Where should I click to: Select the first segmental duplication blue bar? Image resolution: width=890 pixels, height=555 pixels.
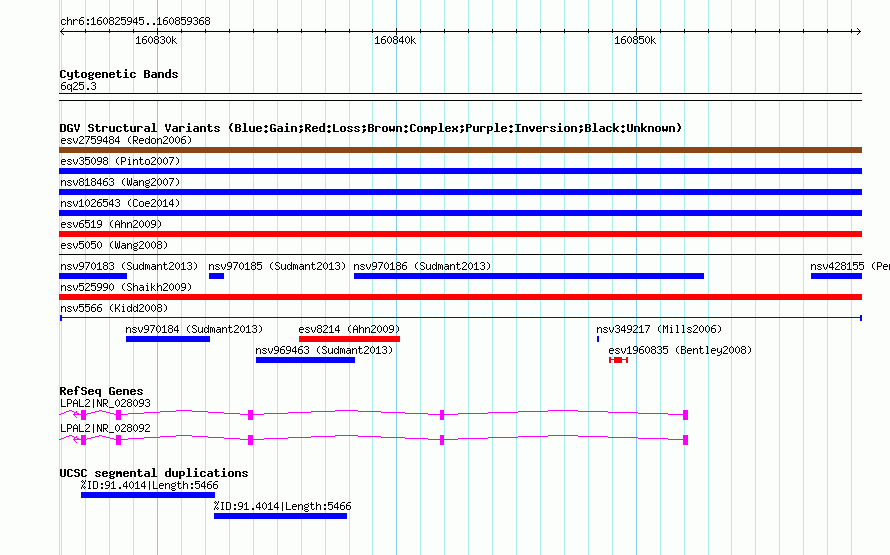pos(148,495)
